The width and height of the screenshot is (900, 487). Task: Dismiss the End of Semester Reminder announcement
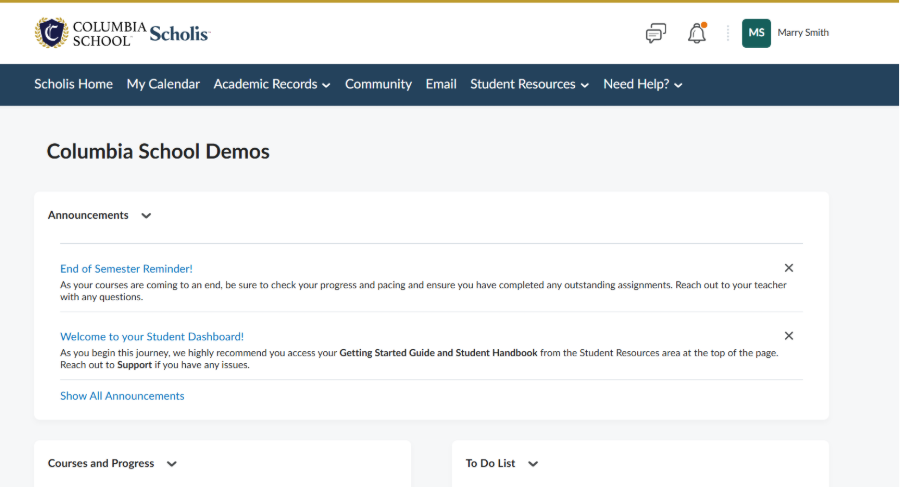(x=789, y=268)
